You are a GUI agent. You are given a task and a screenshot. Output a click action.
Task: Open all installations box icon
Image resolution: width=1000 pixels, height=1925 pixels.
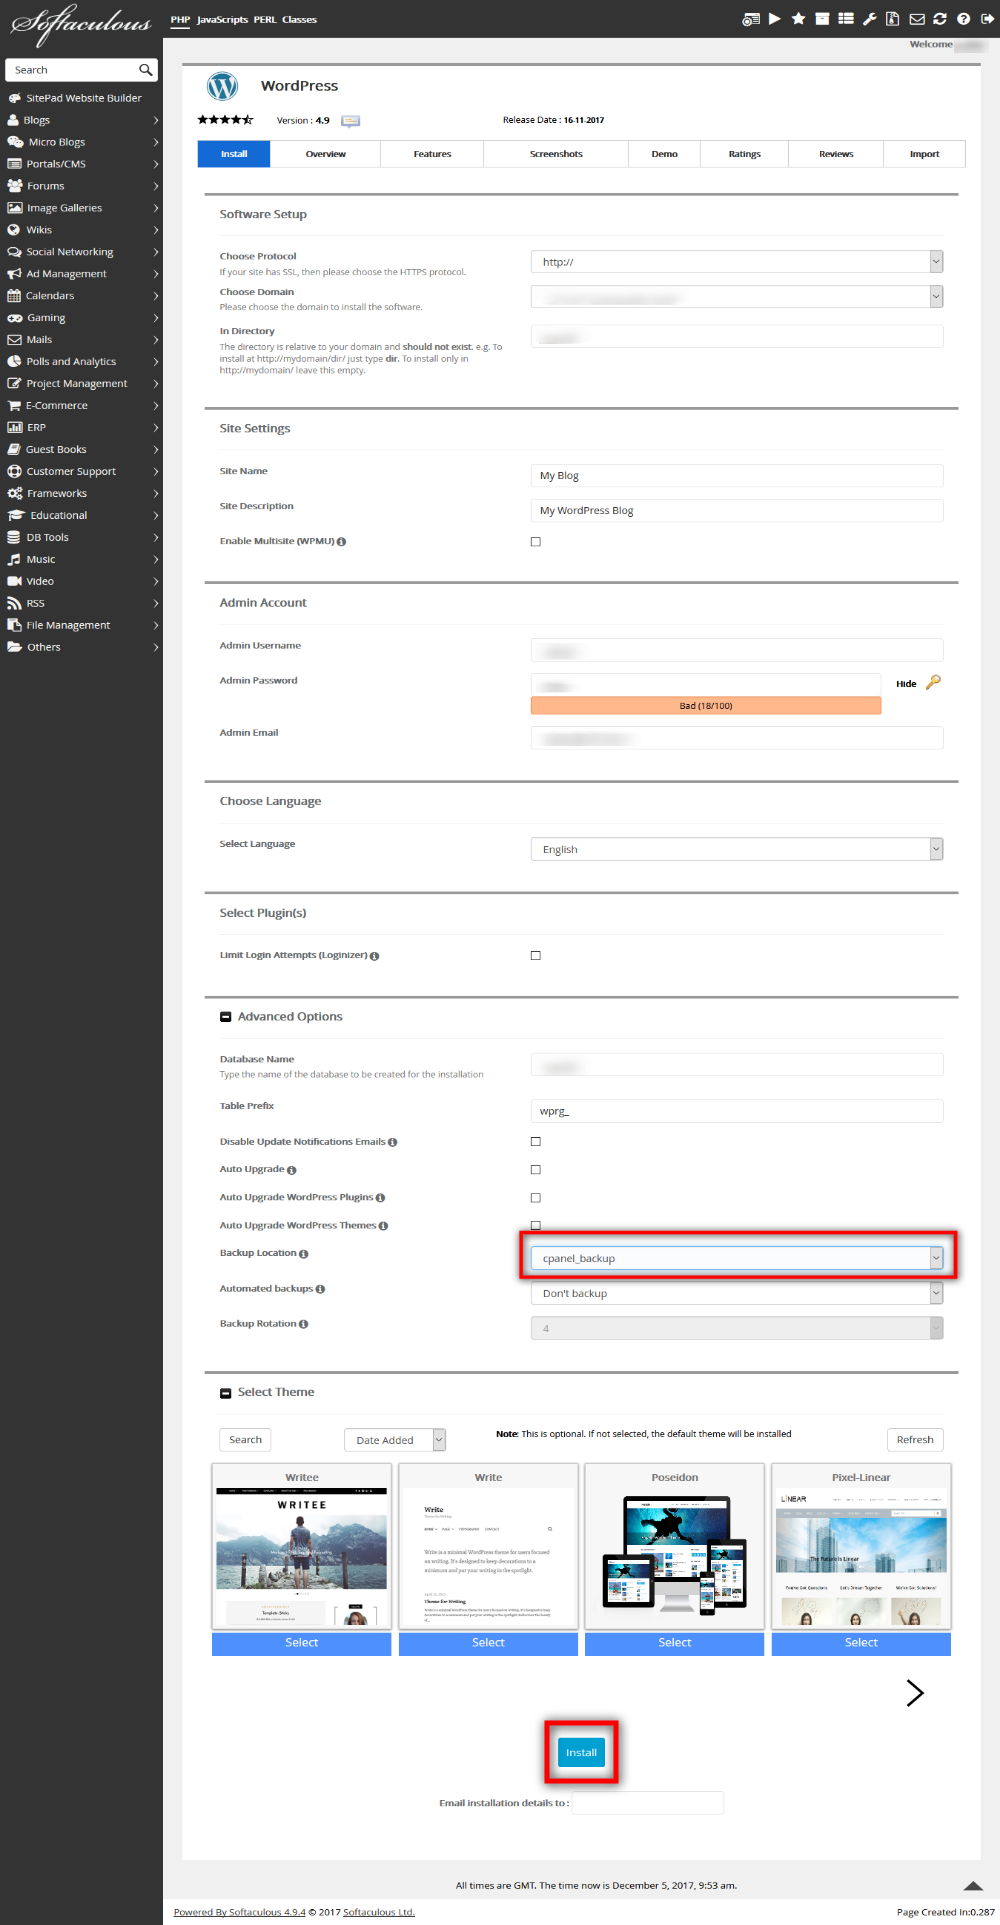click(x=822, y=19)
